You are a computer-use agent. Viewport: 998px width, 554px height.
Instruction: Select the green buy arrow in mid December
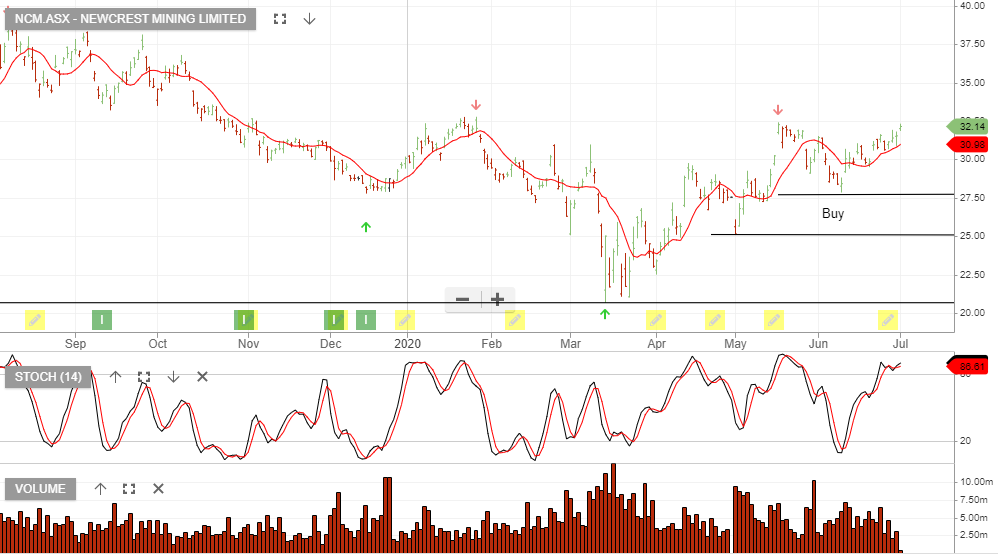(365, 227)
